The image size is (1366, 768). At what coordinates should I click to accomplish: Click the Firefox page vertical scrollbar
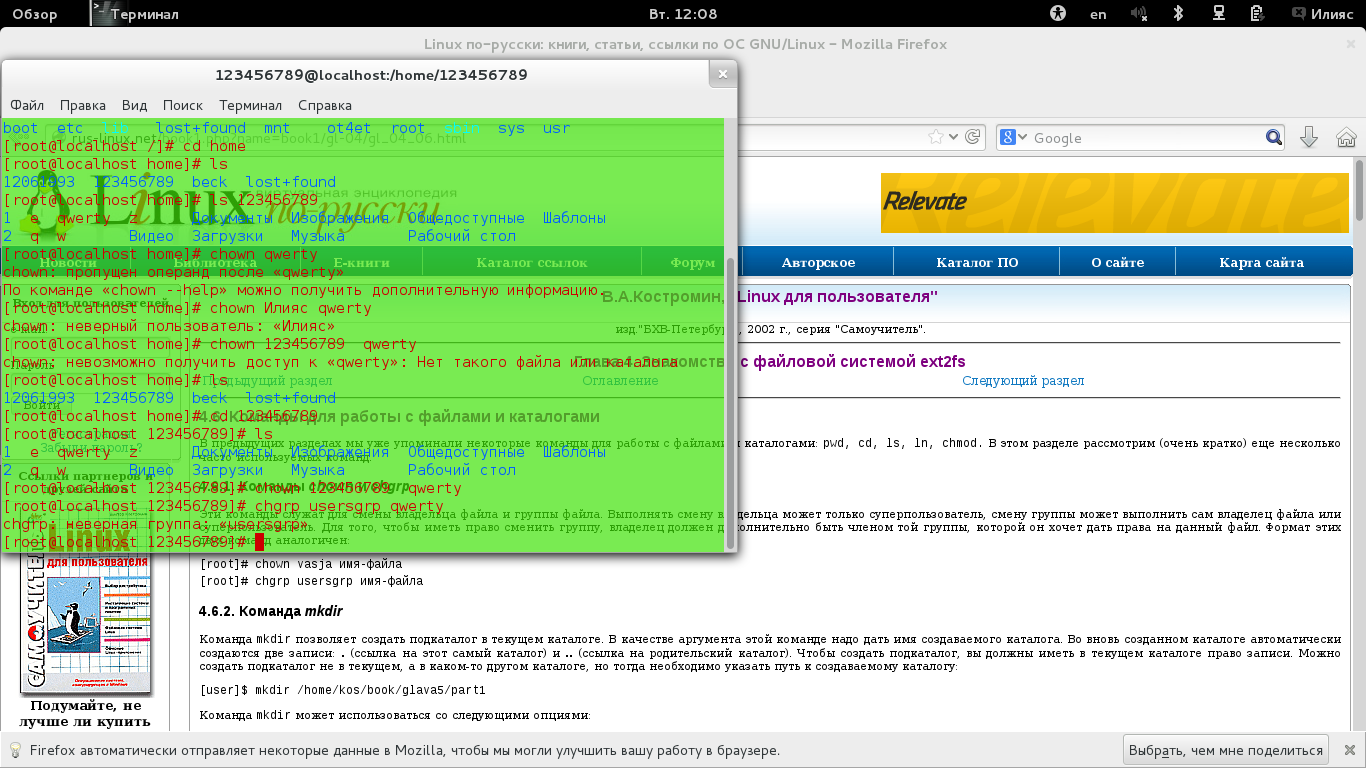[x=1359, y=190]
